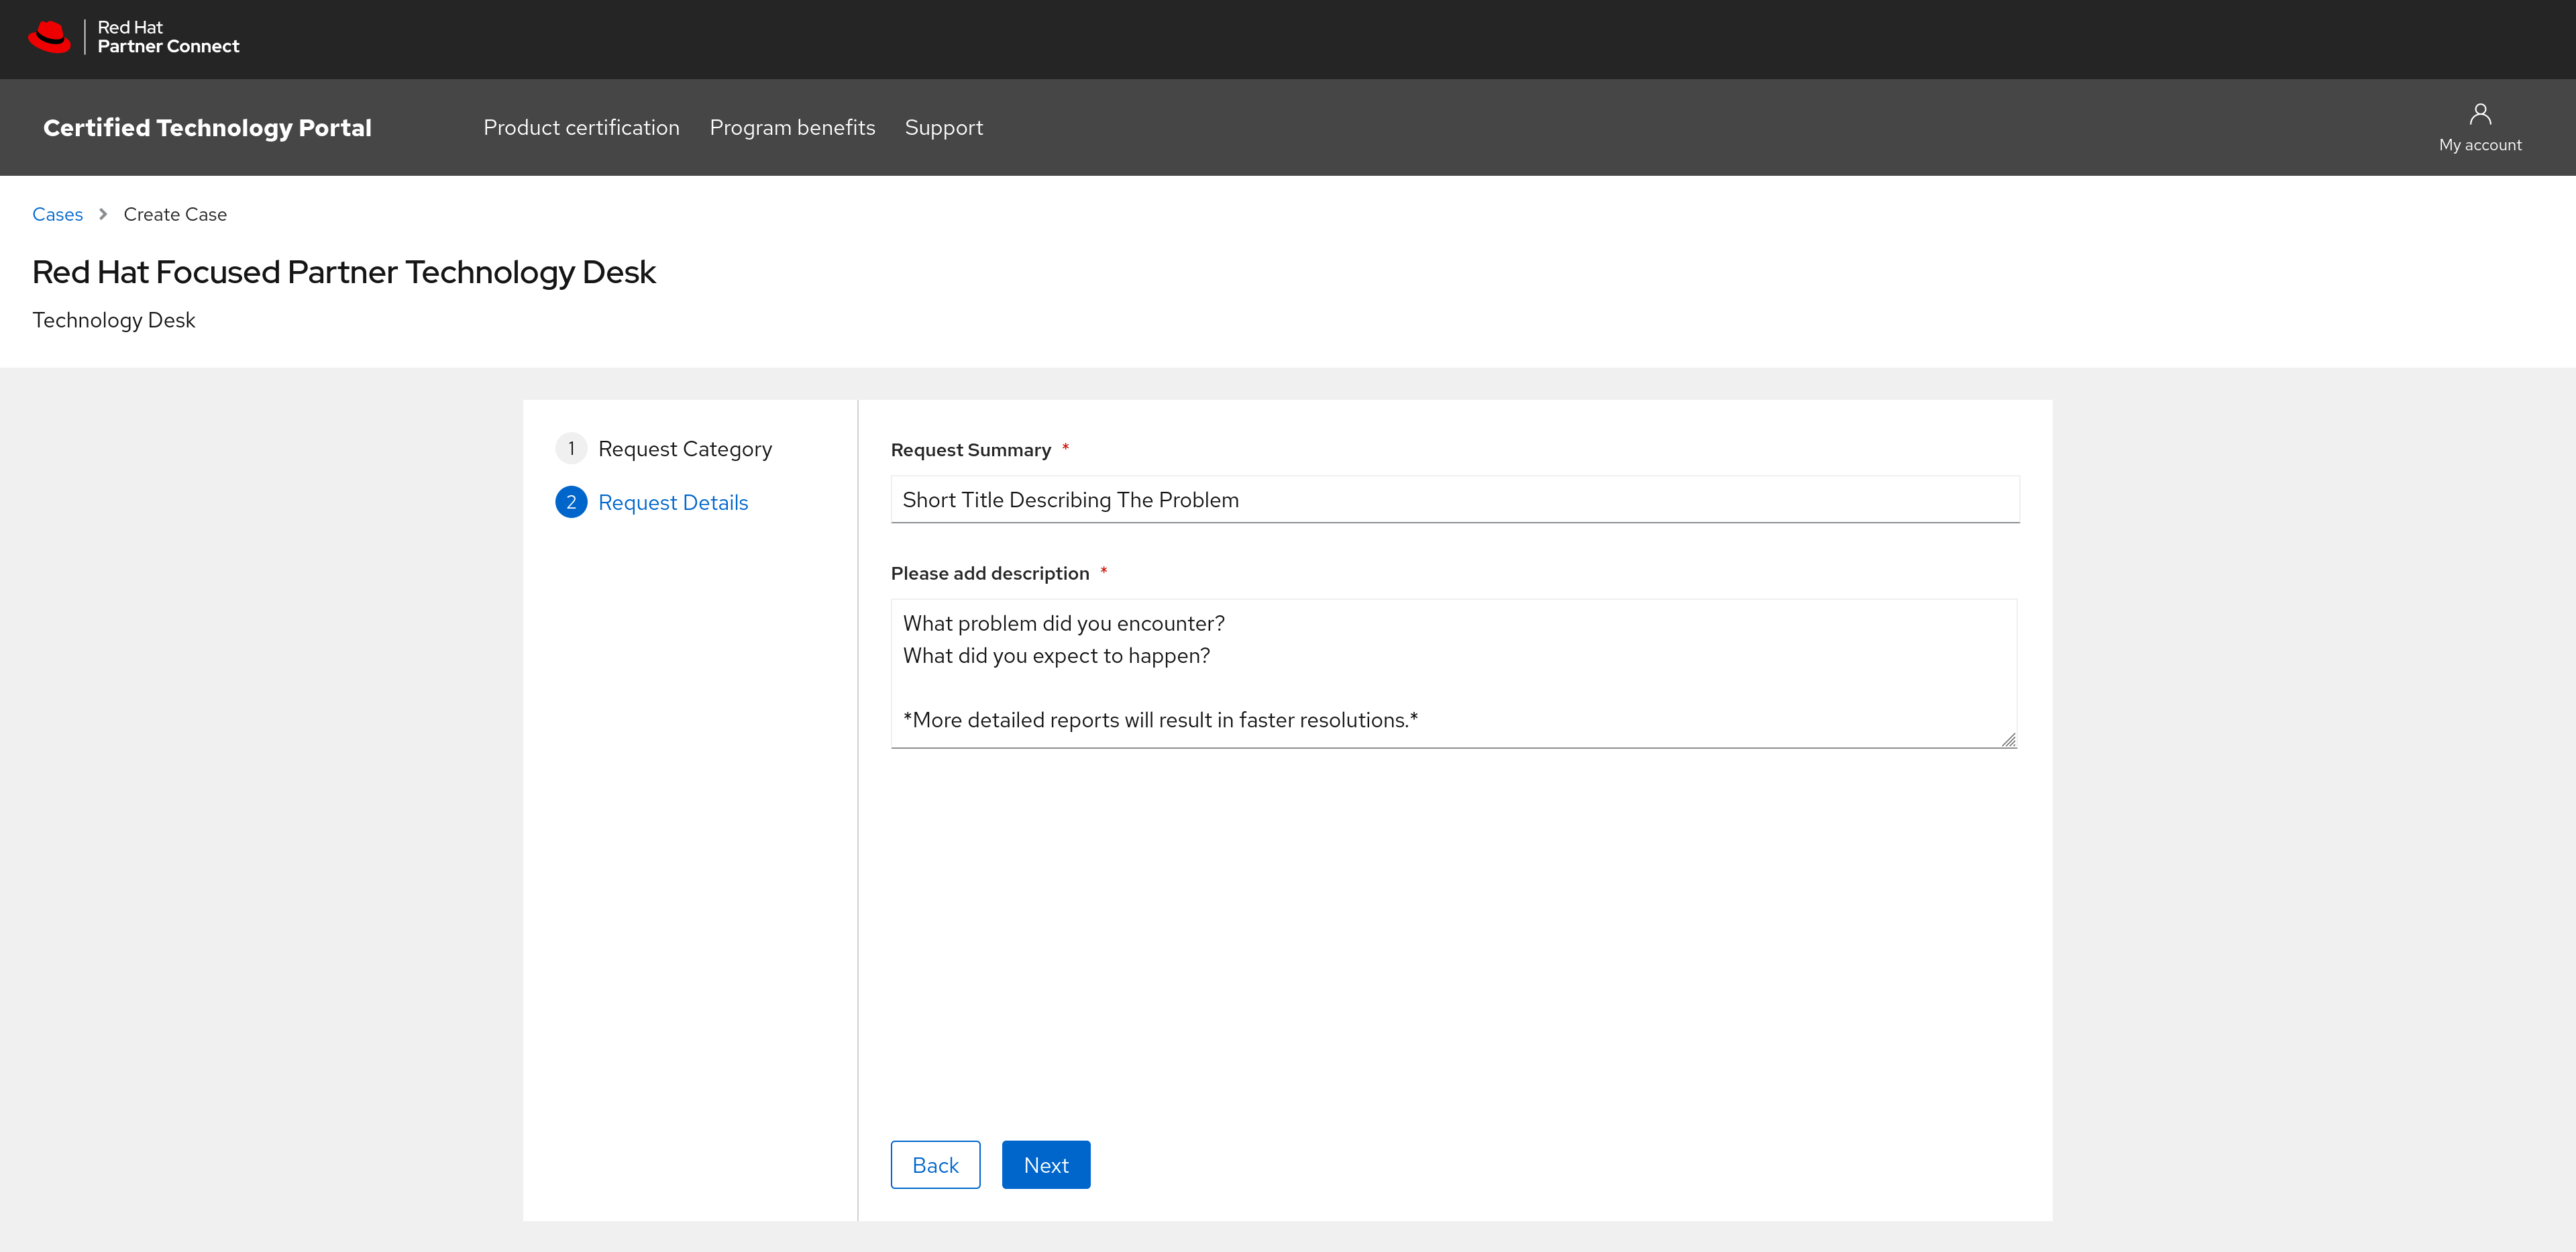Select step 1 Request Category circle indicator

coord(571,448)
